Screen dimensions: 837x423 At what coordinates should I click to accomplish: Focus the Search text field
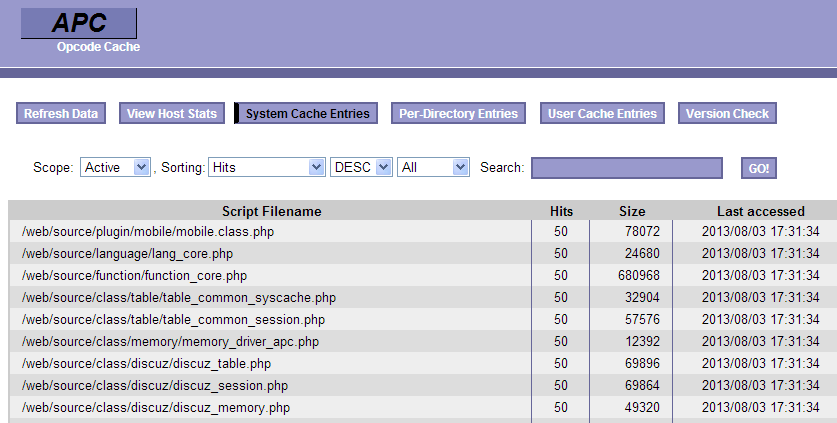[x=626, y=168]
